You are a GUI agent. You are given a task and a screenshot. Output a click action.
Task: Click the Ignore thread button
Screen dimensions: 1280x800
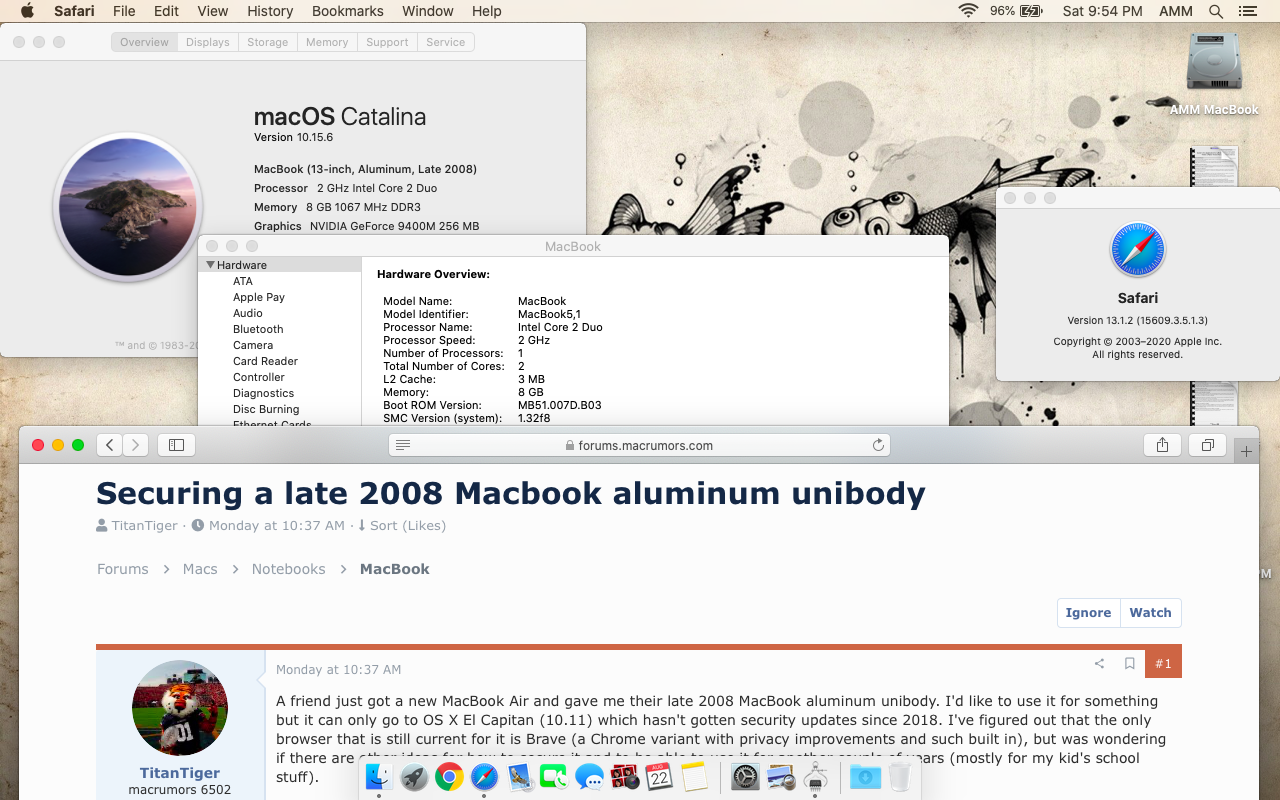(1088, 613)
